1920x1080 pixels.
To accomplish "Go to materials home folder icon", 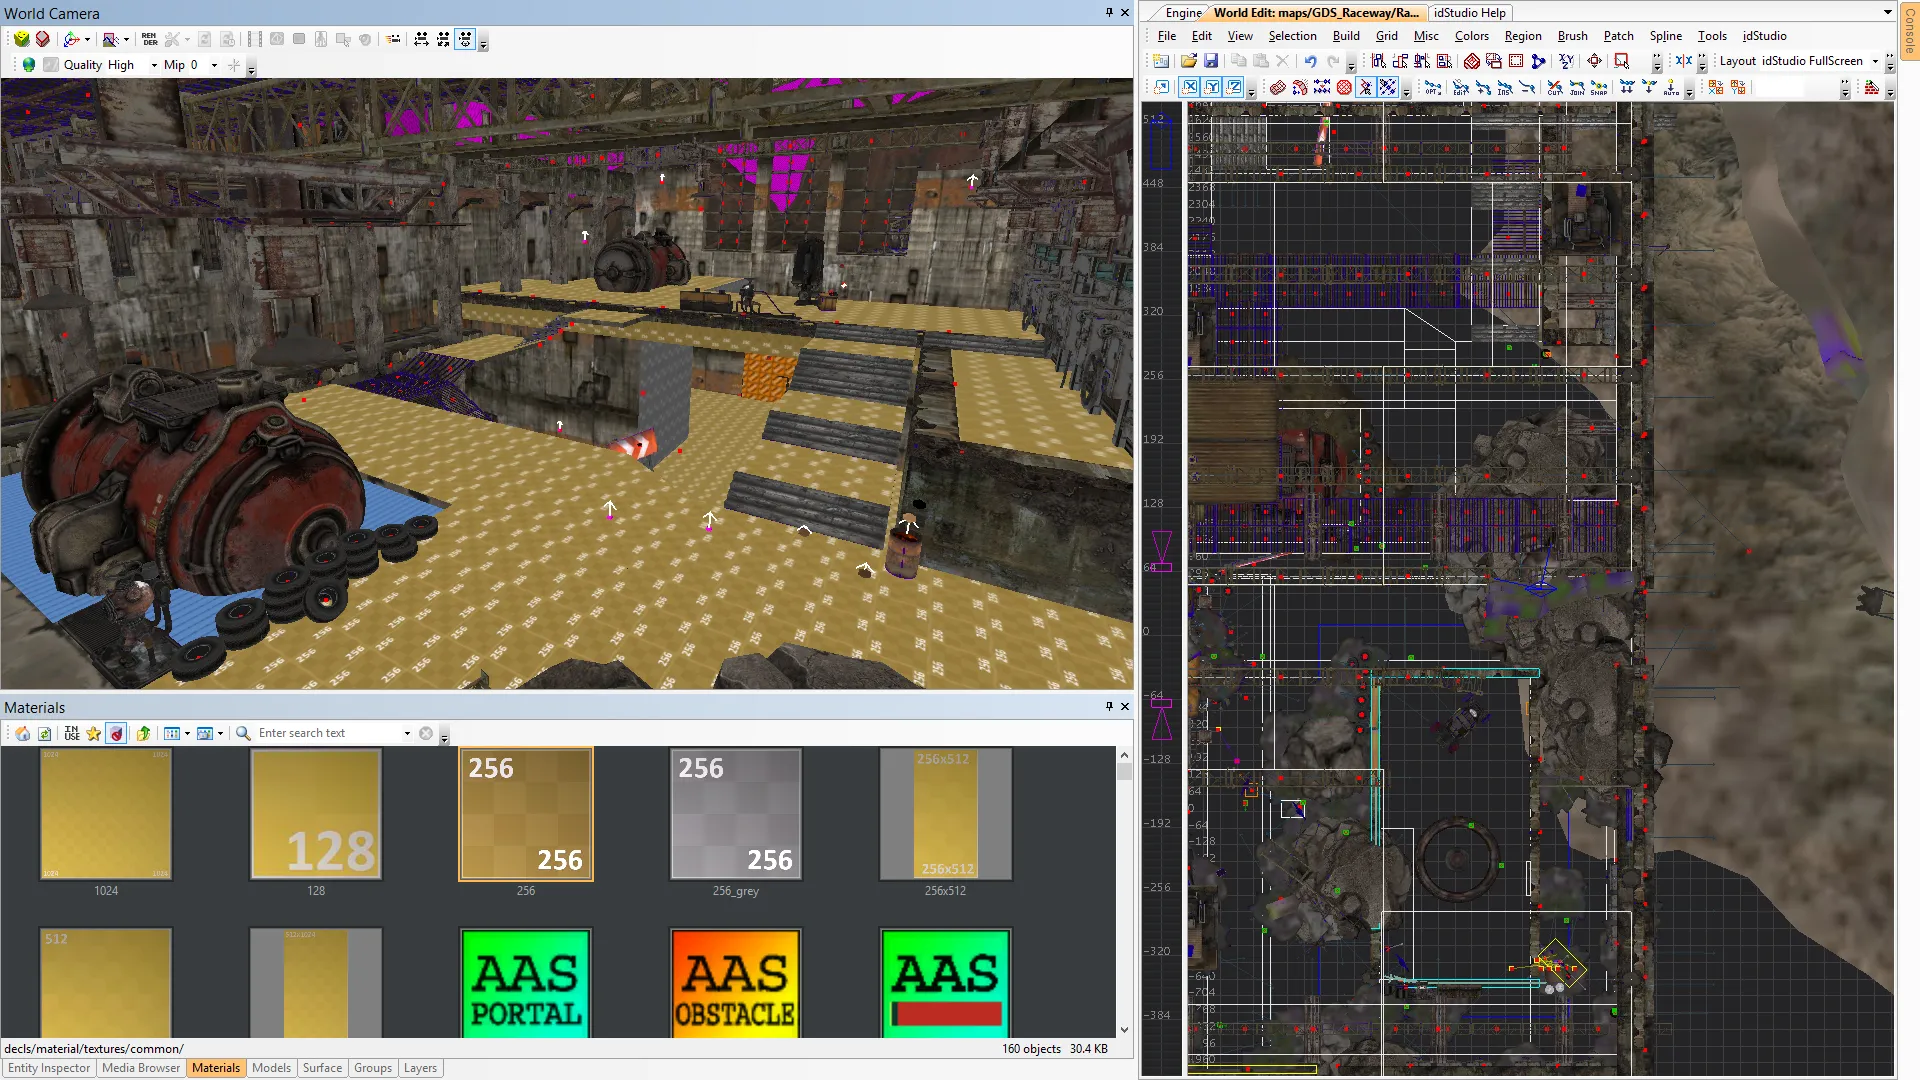I will pyautogui.click(x=22, y=733).
